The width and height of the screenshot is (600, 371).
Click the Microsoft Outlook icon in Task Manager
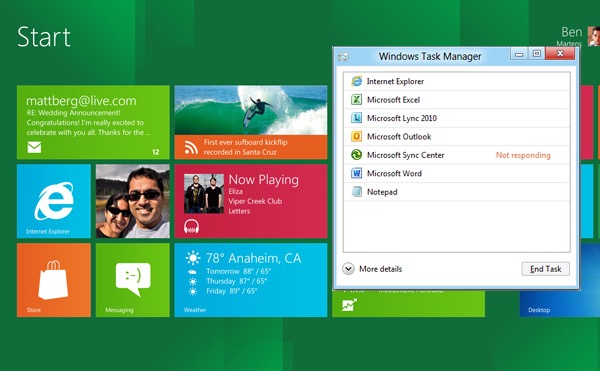(356, 136)
